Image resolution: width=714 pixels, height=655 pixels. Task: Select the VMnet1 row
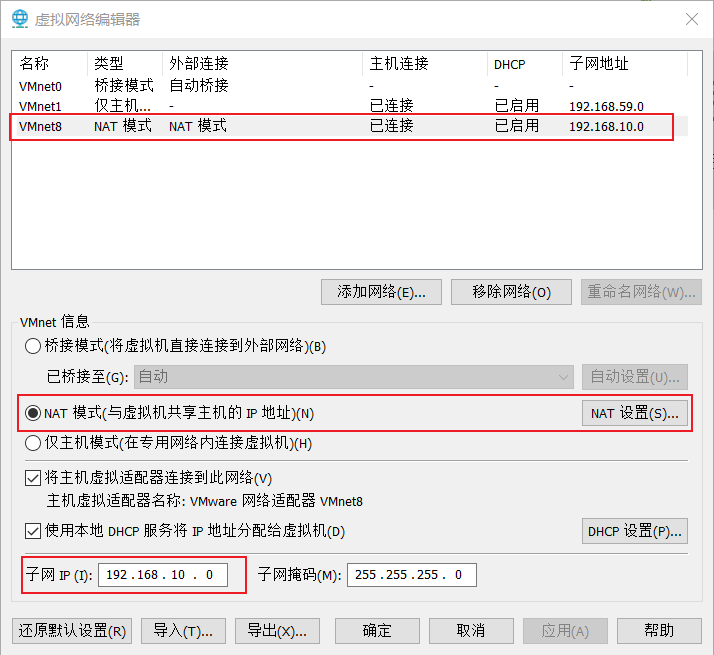(x=350, y=106)
